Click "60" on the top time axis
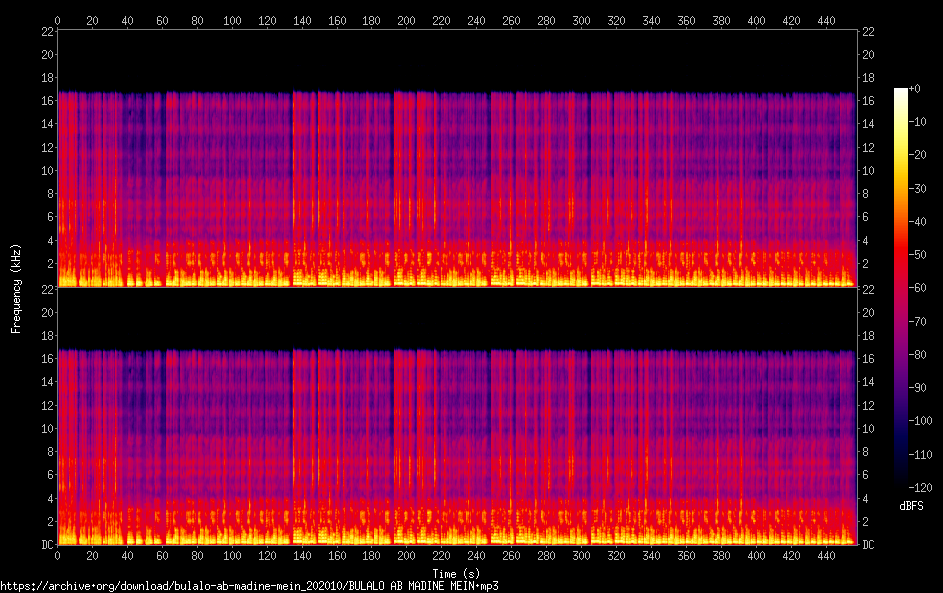943x593 pixels. point(162,20)
